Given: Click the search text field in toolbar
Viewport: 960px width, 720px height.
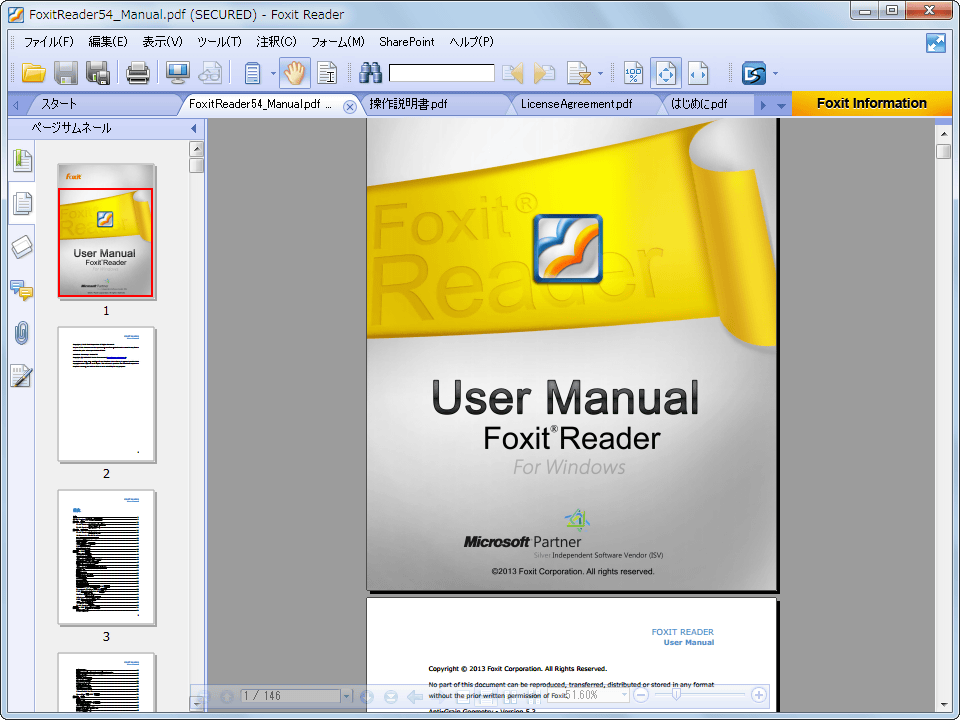Looking at the screenshot, I should click(441, 73).
